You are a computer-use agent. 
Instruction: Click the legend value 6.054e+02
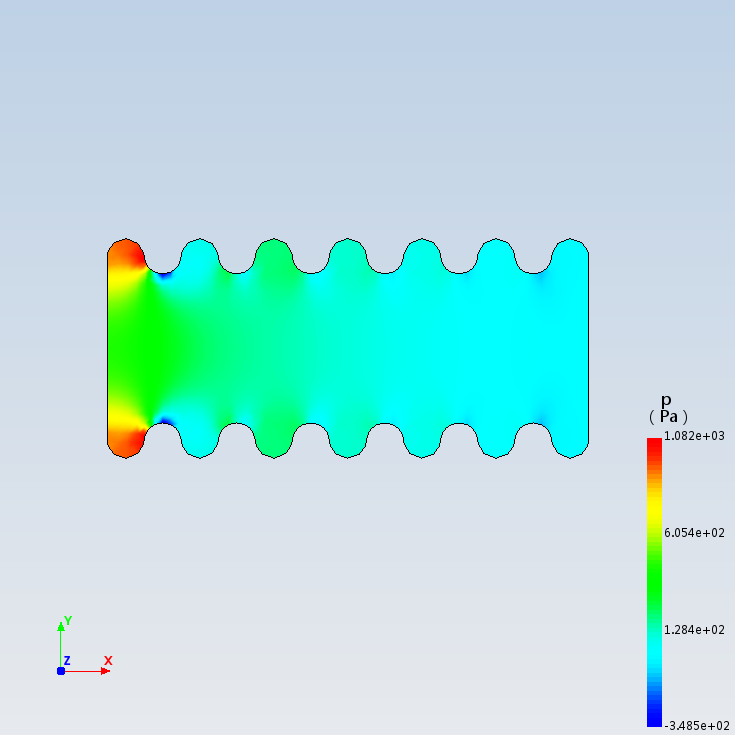(694, 533)
